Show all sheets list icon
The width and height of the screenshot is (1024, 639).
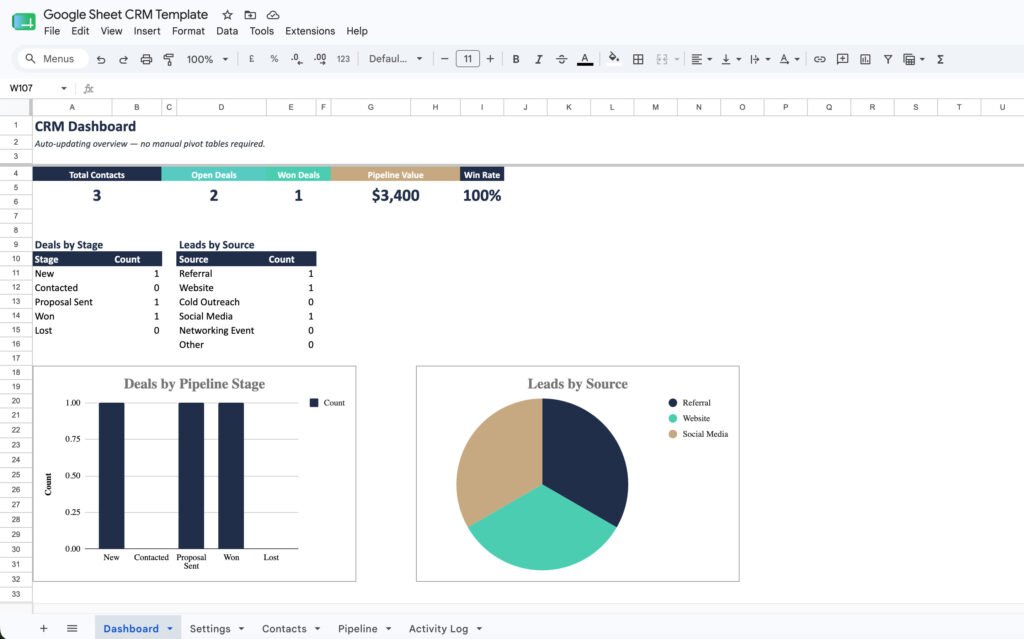pyautogui.click(x=72, y=629)
